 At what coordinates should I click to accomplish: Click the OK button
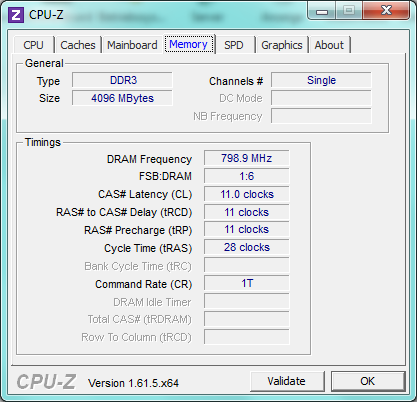coord(368,381)
